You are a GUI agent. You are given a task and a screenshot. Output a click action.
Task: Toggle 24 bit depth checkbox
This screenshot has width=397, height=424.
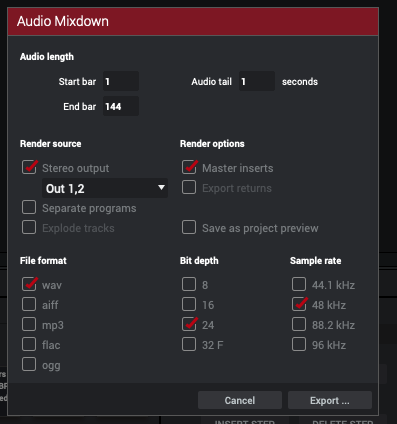point(189,324)
